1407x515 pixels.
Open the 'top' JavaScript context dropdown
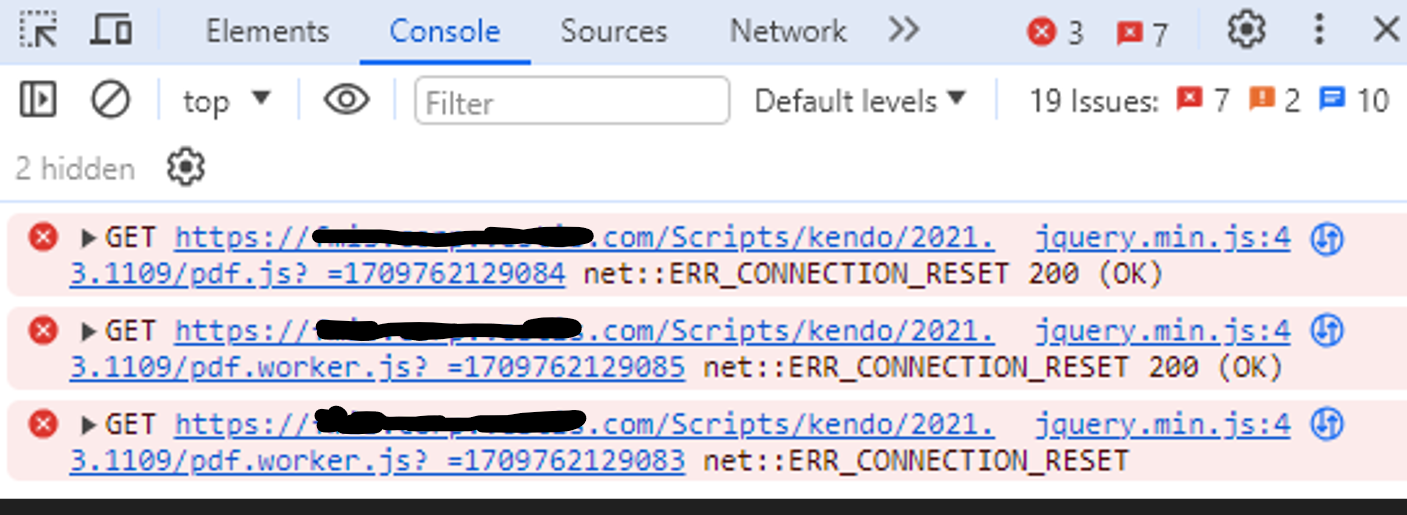tap(226, 100)
